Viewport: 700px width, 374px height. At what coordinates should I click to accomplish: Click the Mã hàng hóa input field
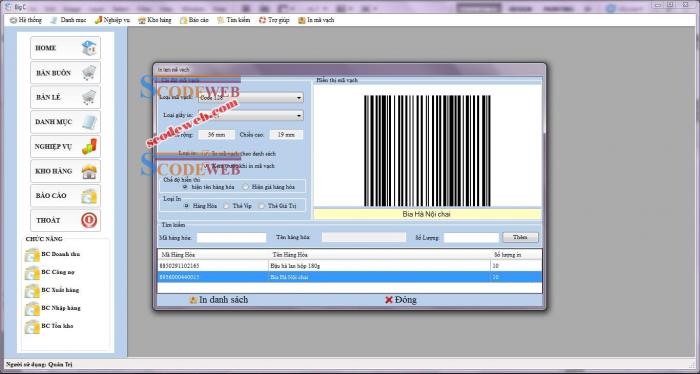231,237
